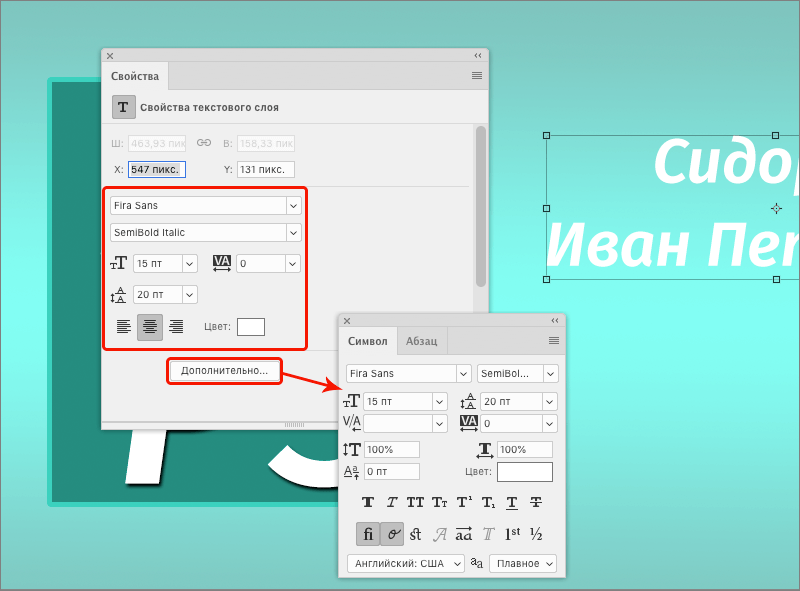Click the font size icon in Character panel
The width and height of the screenshot is (800, 591).
tap(352, 401)
